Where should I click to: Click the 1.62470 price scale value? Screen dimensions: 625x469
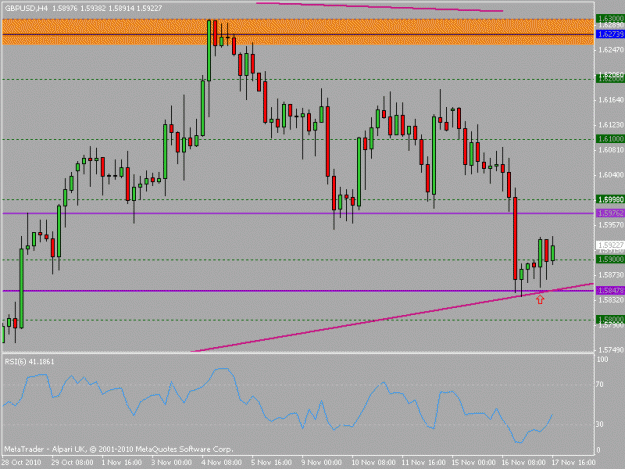tap(611, 50)
